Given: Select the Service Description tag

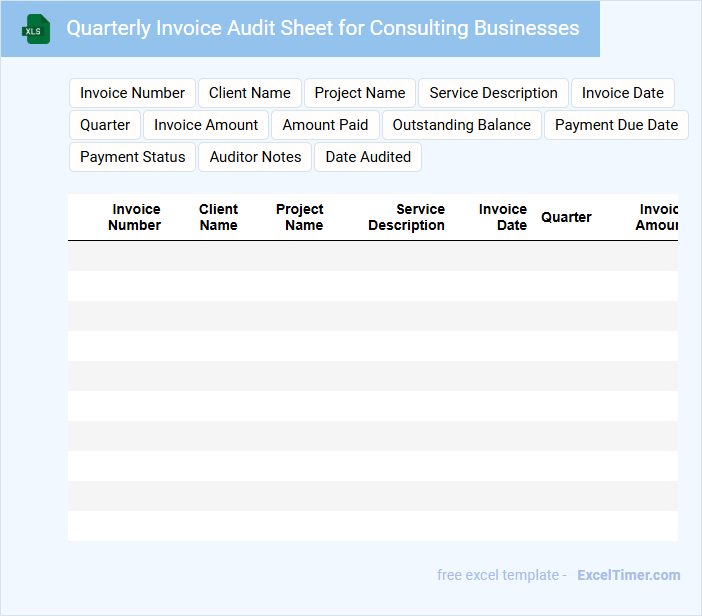Looking at the screenshot, I should (x=493, y=93).
